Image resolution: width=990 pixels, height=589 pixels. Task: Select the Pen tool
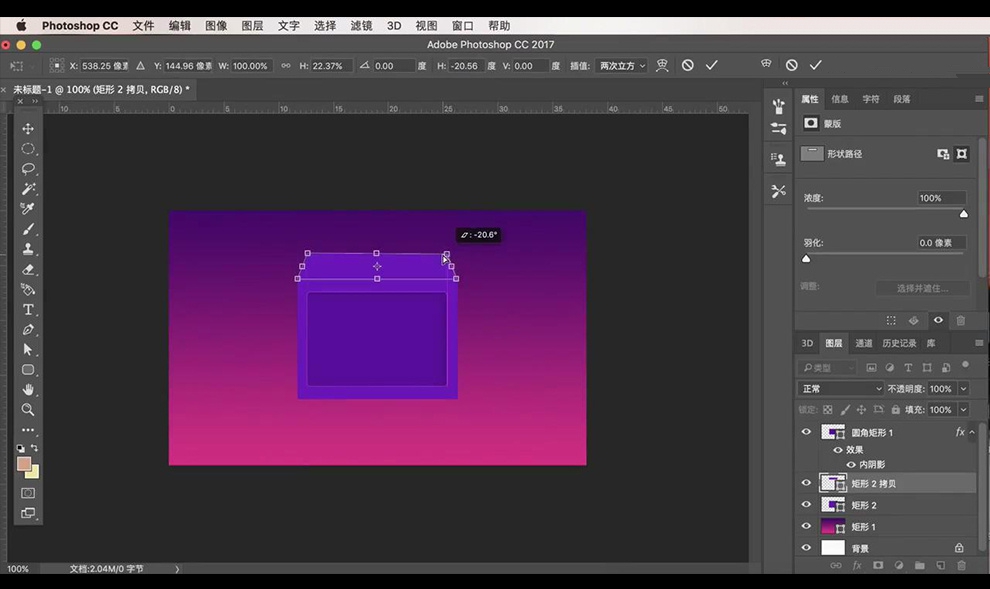click(28, 330)
